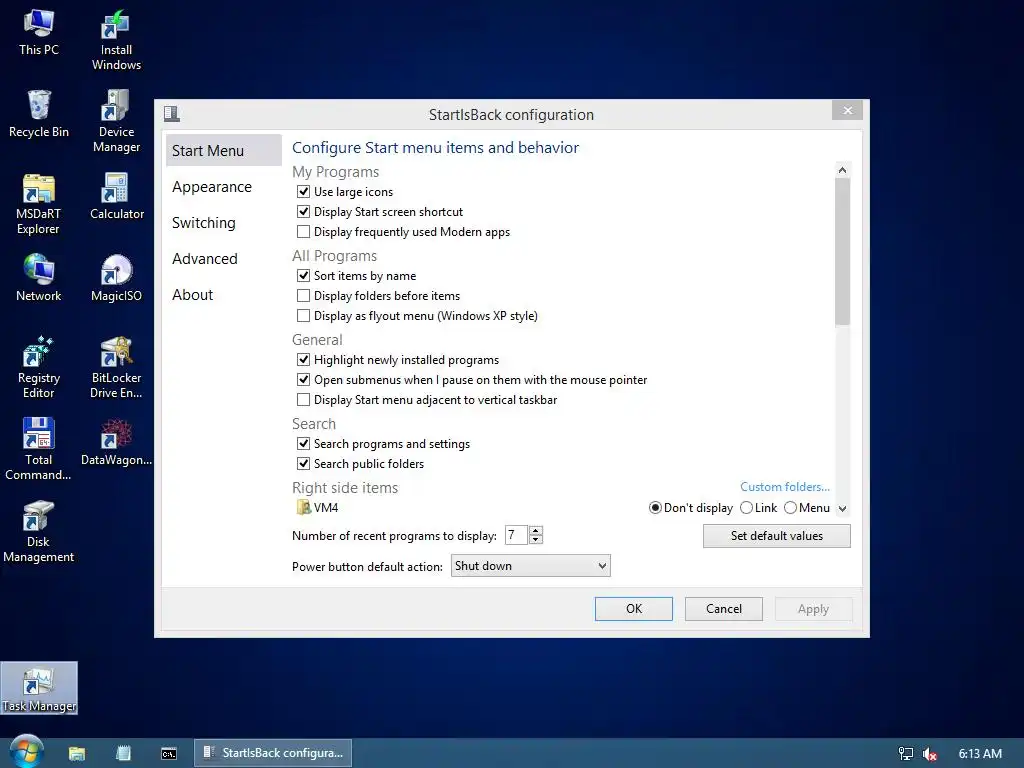The image size is (1024, 768).
Task: Click recent programs number field
Action: (516, 536)
